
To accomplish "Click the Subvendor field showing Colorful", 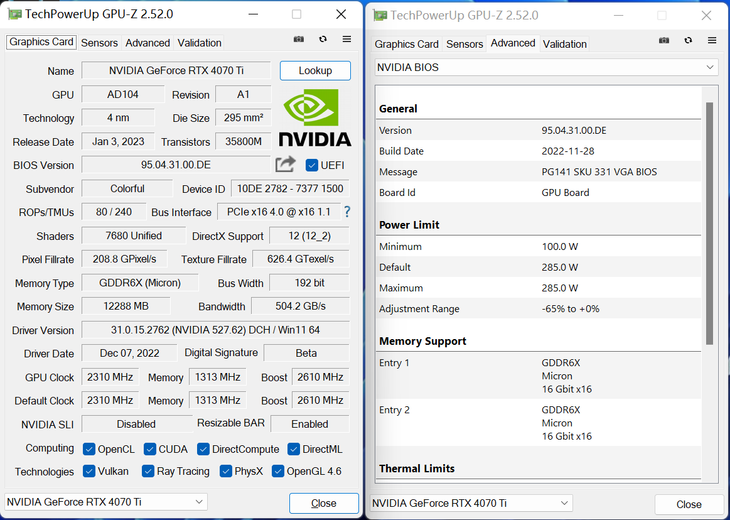I will click(x=127, y=189).
